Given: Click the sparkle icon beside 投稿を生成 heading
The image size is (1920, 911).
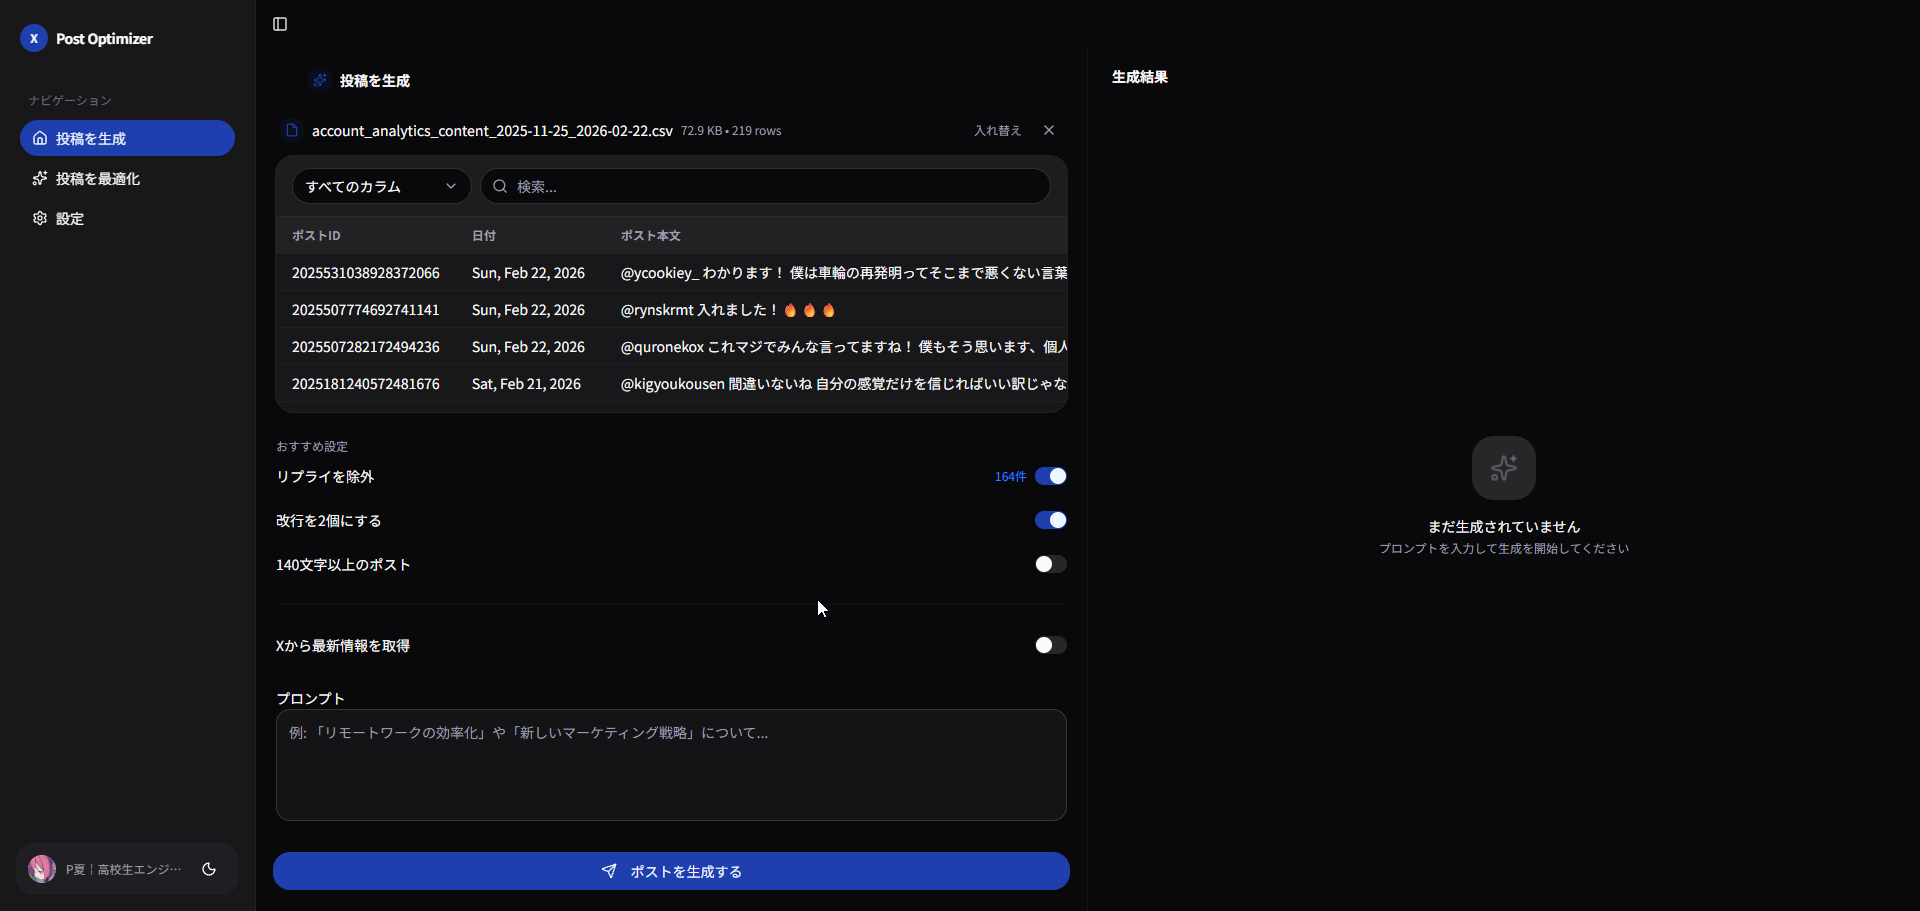Looking at the screenshot, I should click(x=320, y=80).
